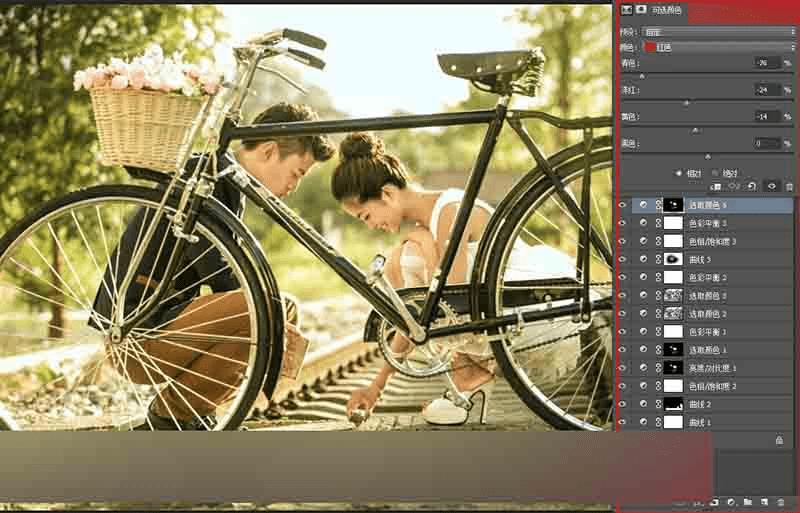Select the 色彩平衡 3 layer name
The width and height of the screenshot is (800, 513).
point(708,224)
